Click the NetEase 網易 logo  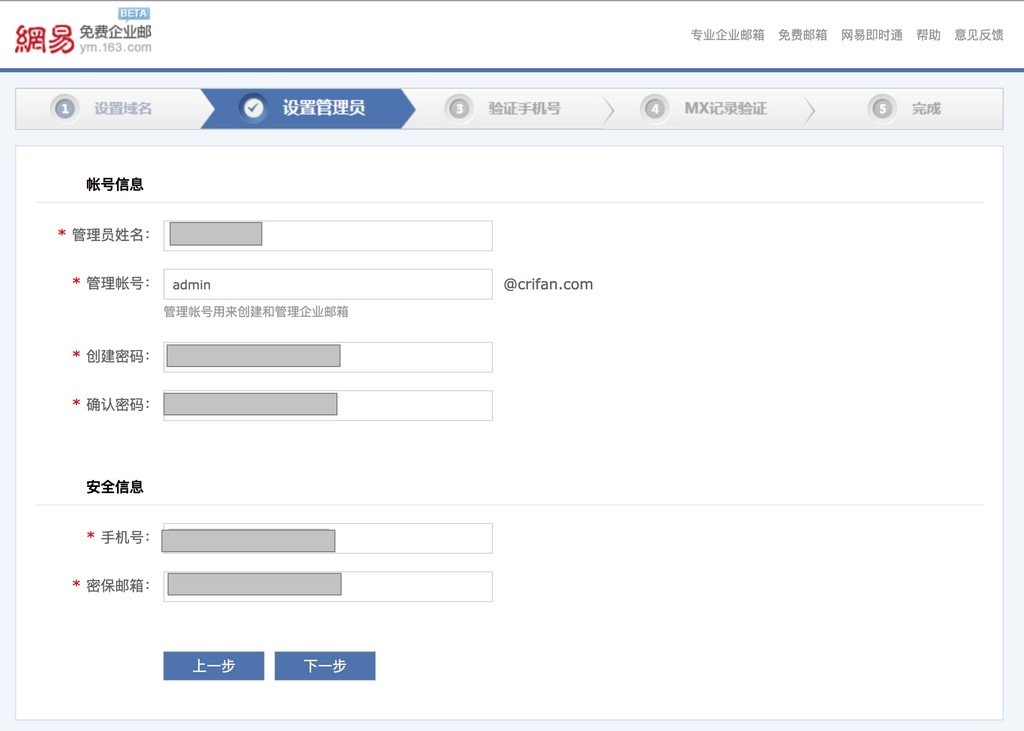tap(44, 39)
